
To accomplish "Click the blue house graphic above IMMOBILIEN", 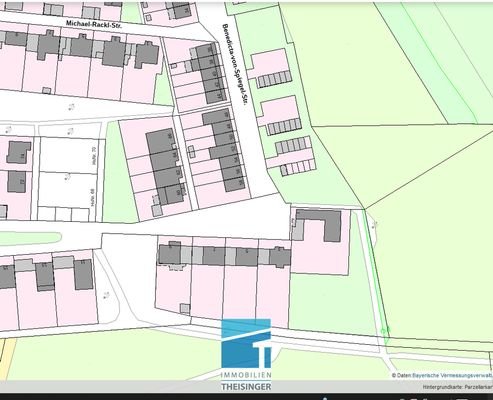I will tap(246, 343).
